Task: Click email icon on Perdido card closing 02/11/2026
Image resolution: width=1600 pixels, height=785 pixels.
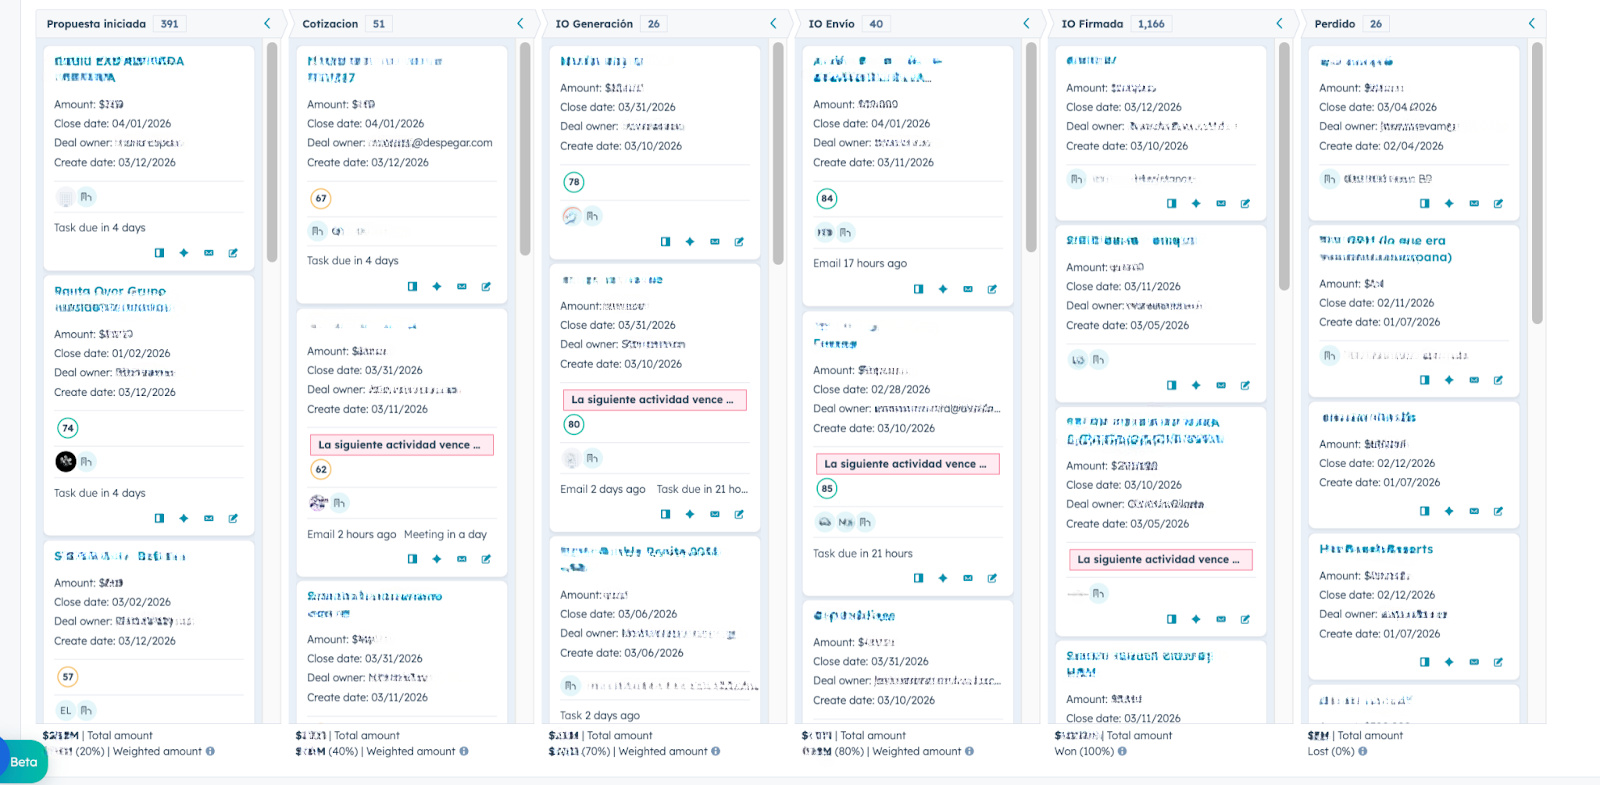Action: 1474,380
